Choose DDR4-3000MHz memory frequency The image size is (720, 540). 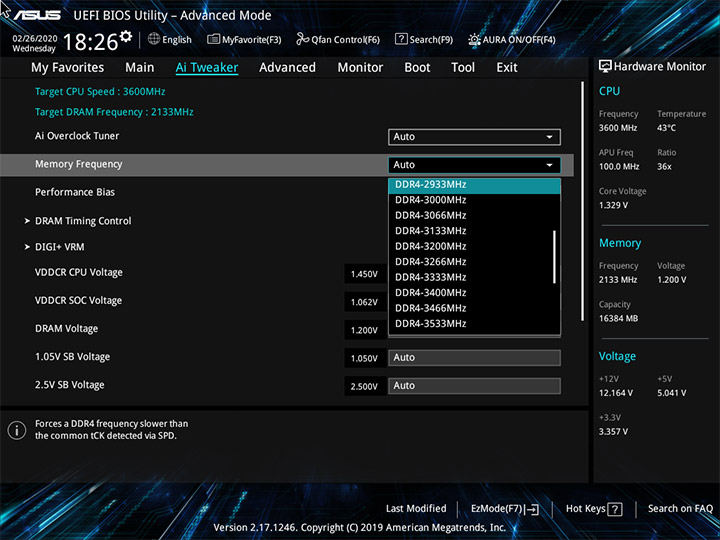tap(474, 200)
